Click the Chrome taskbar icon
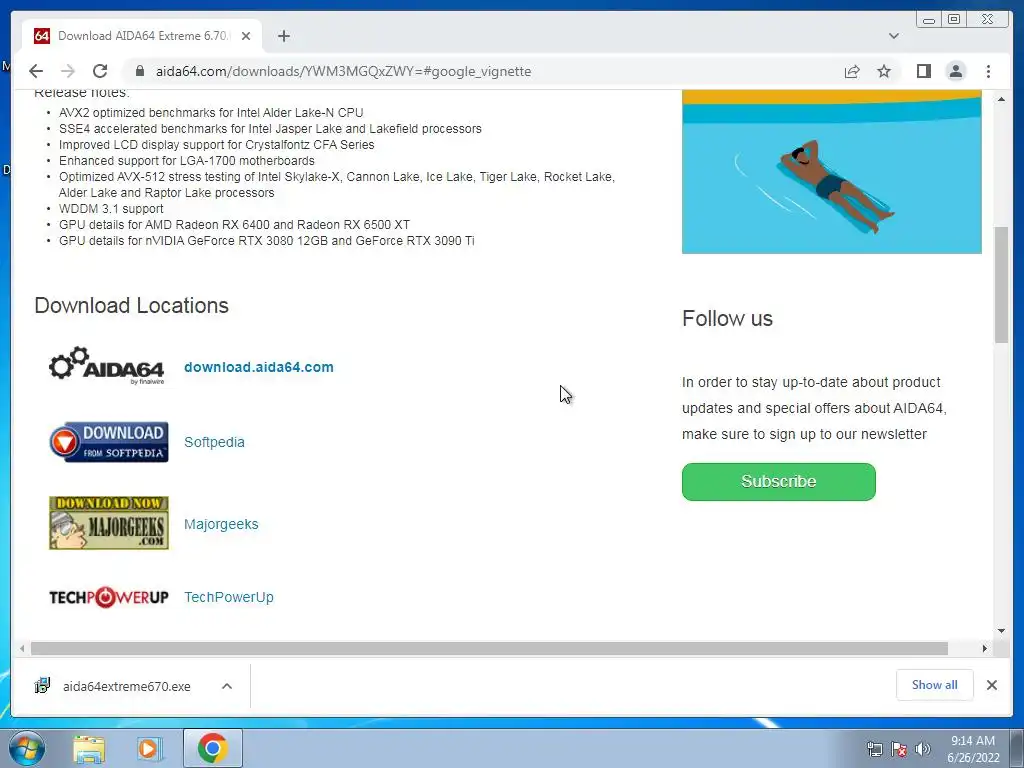The height and width of the screenshot is (768, 1024). 213,748
